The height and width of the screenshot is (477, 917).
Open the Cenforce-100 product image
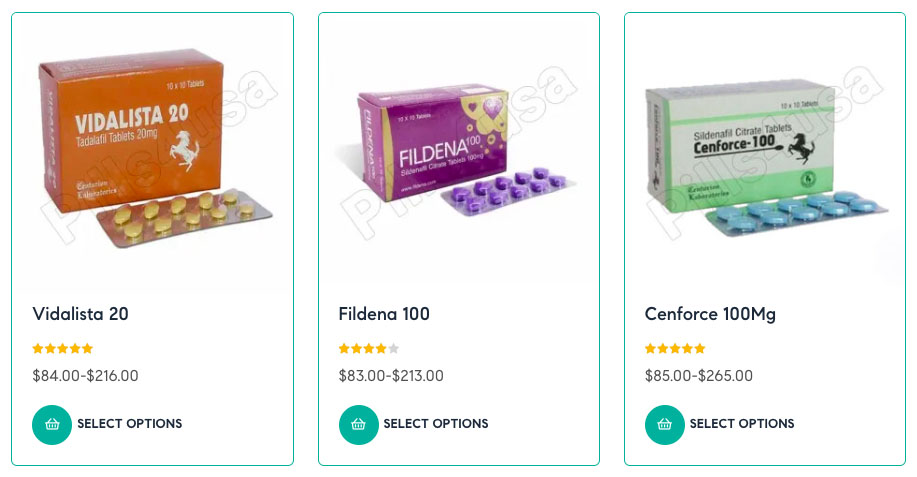coord(765,151)
